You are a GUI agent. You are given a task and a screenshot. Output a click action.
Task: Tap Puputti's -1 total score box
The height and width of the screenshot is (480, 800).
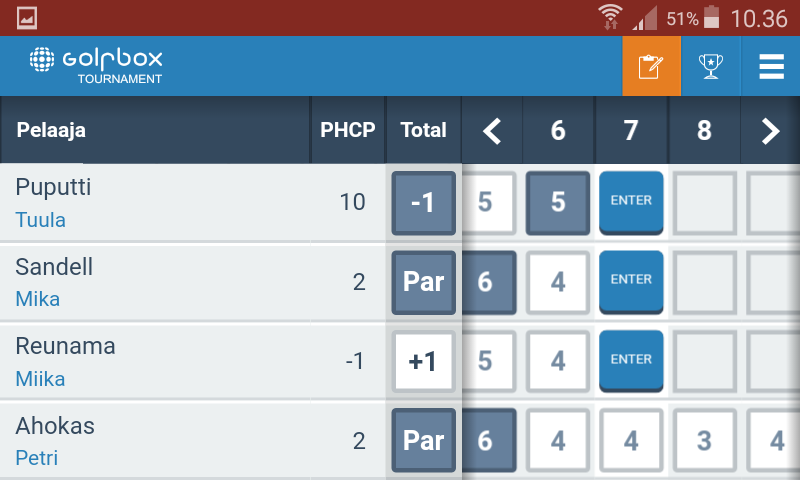pos(423,203)
